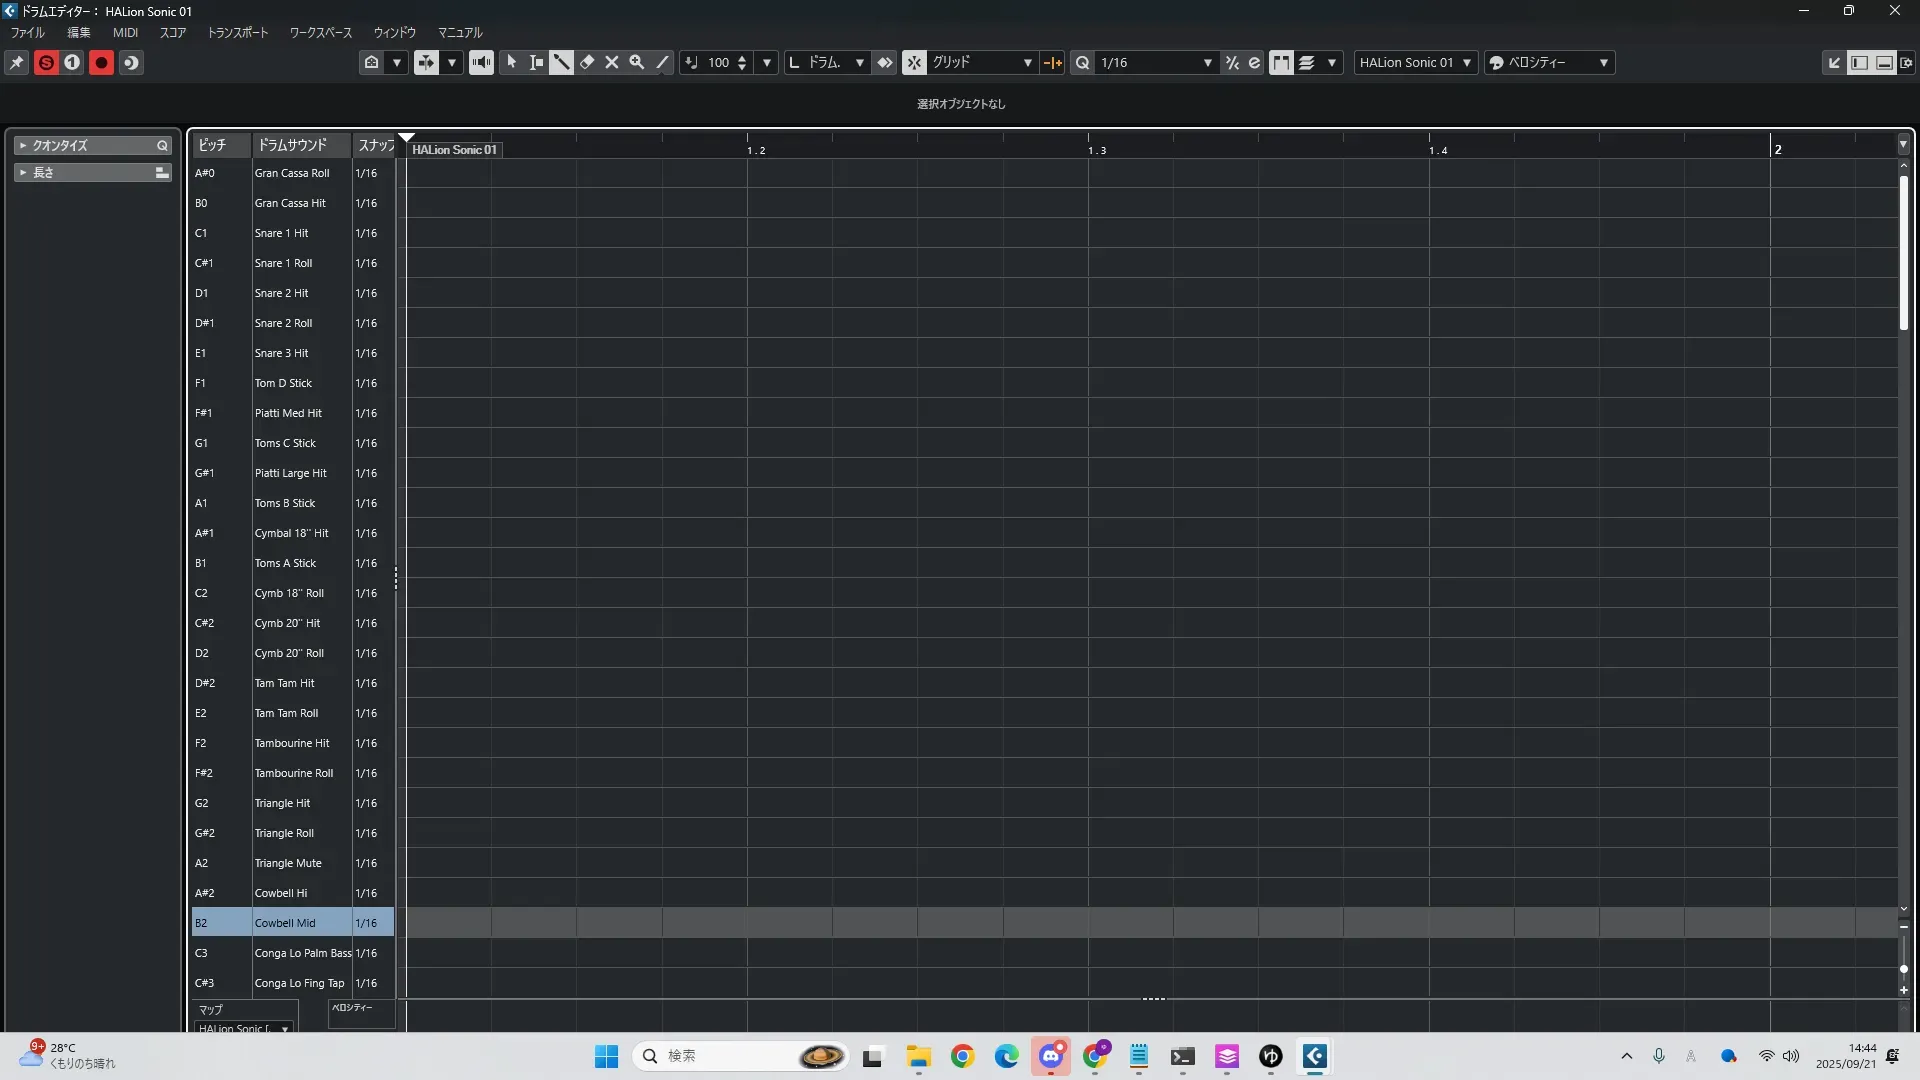
Task: Select the Line draw tool
Action: tap(662, 62)
